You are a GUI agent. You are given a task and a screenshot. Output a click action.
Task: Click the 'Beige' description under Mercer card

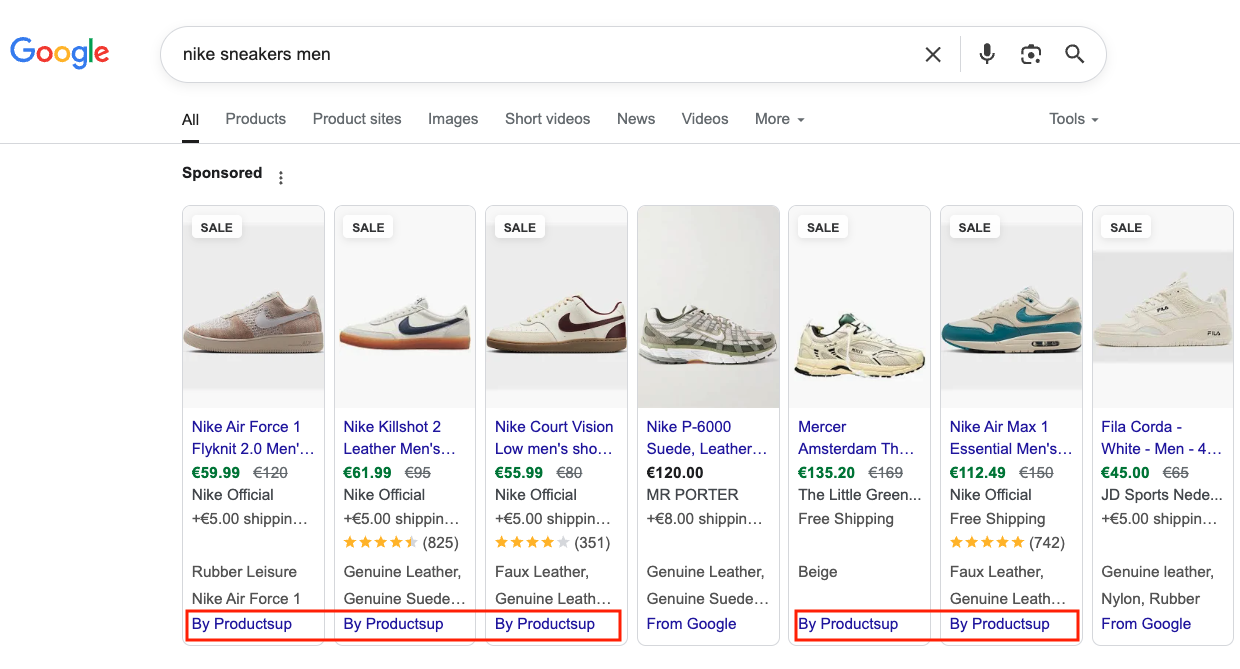click(x=818, y=572)
